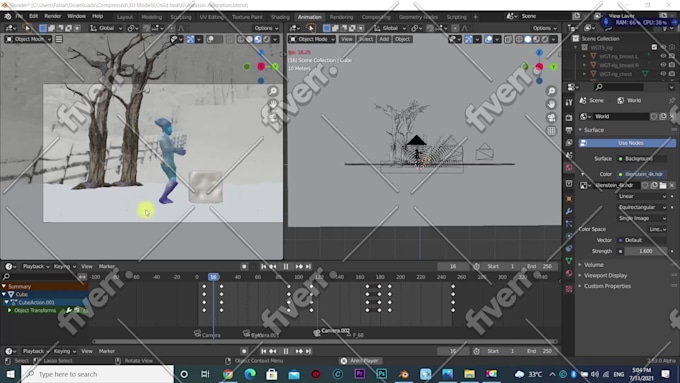Select the CubeAction.001 channel

click(36, 302)
